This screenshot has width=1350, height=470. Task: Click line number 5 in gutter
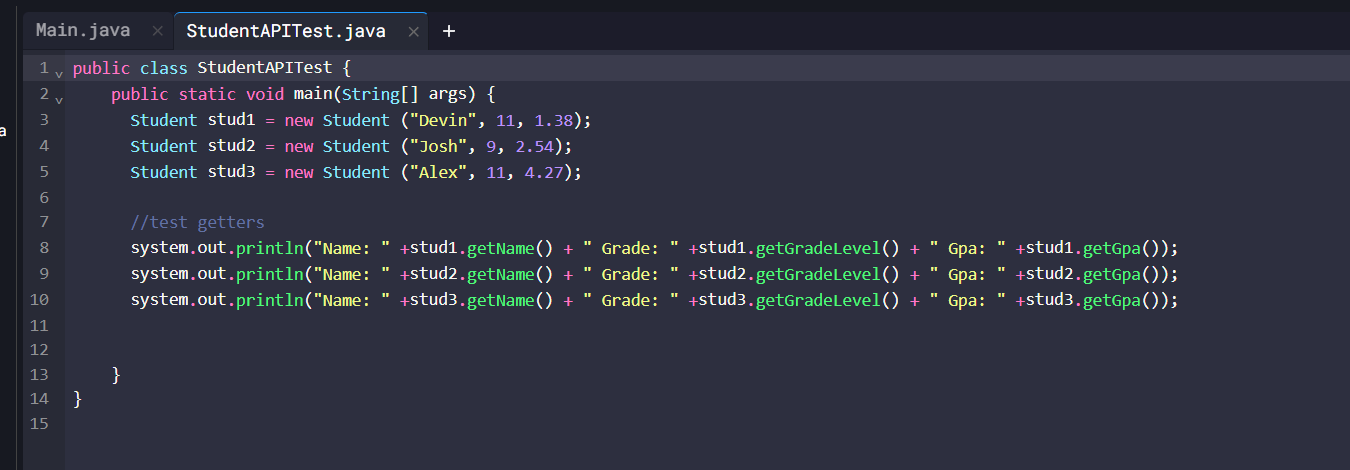click(44, 171)
